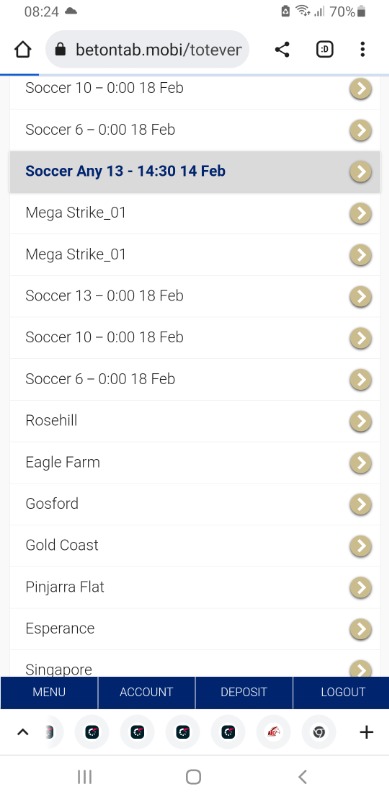Switch to the red-logo tab in strip
Screen dimensions: 389x800
(274, 732)
